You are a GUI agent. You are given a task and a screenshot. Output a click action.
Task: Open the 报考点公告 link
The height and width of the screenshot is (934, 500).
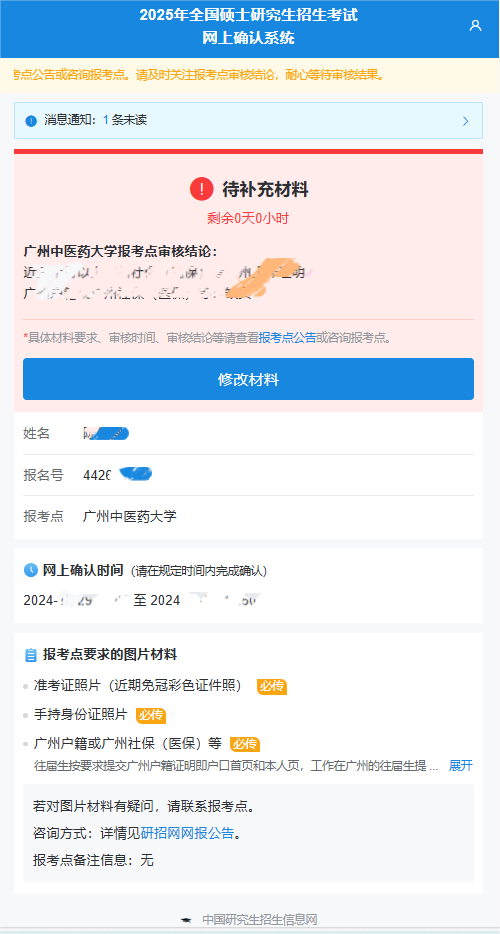[x=287, y=338]
